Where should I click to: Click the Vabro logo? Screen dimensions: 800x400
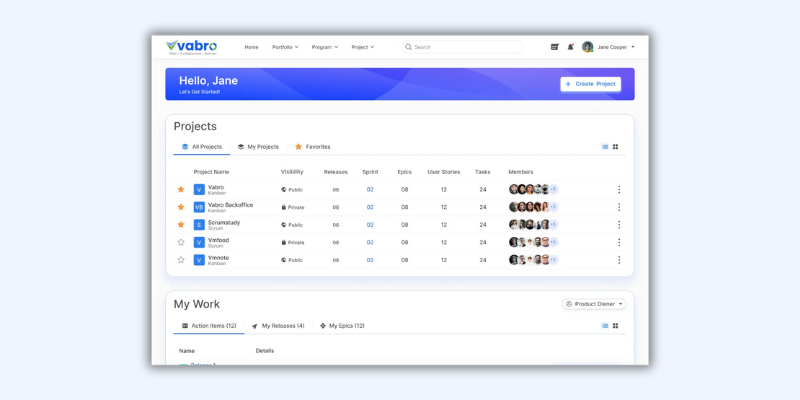[192, 47]
